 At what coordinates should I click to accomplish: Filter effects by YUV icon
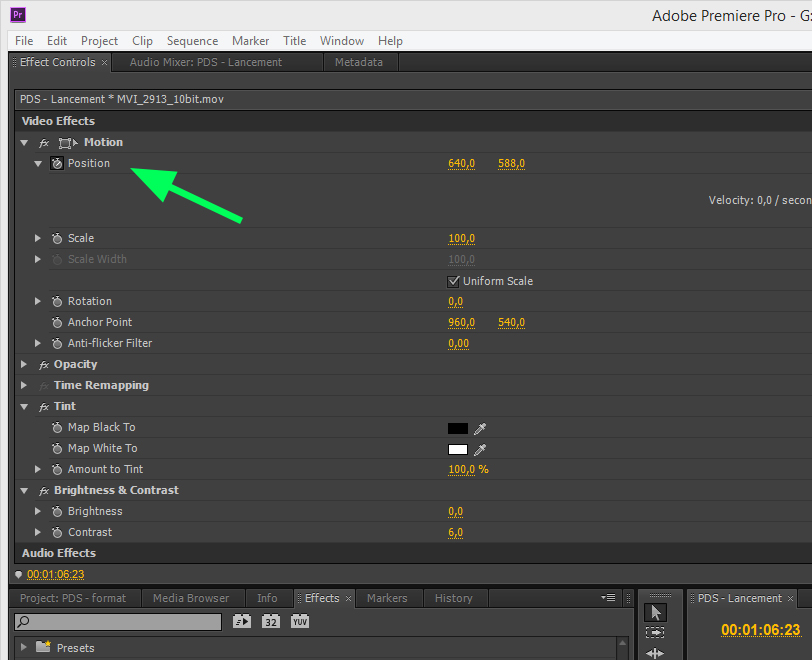pos(300,621)
